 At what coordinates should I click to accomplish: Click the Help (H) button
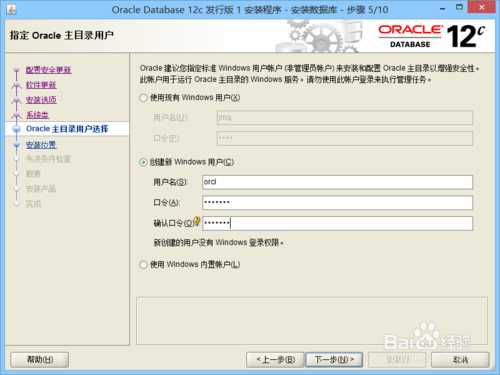click(x=40, y=360)
